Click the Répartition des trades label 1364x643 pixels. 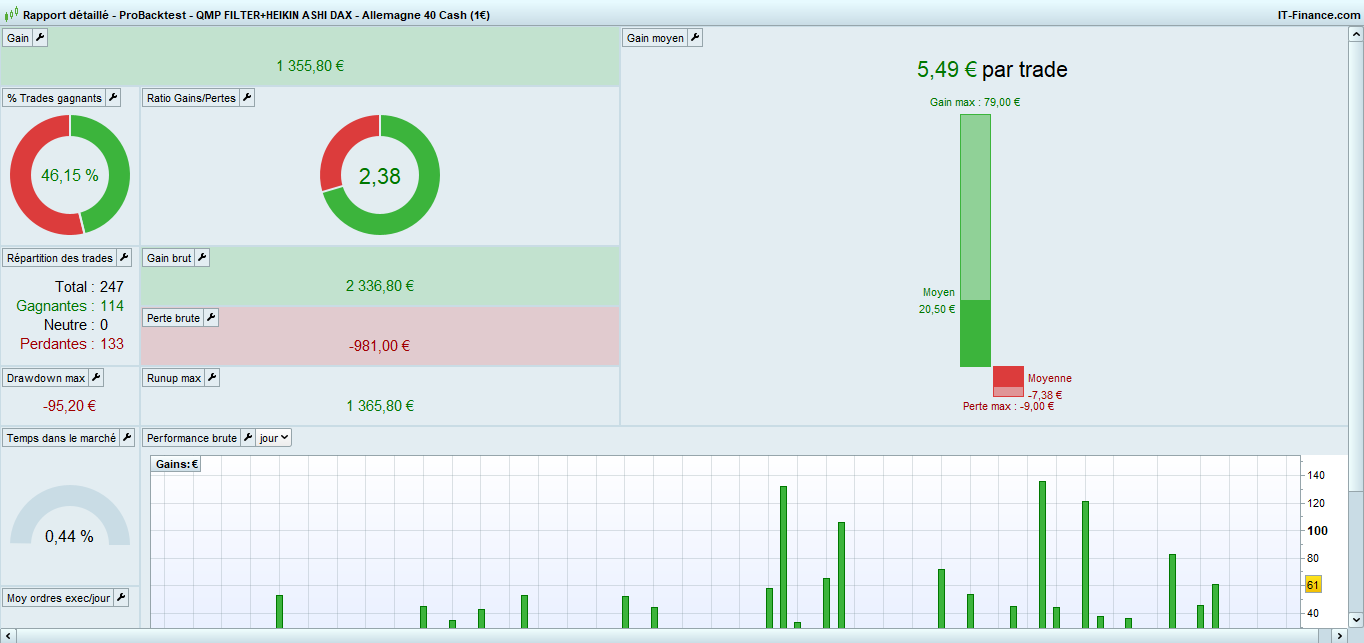click(x=60, y=258)
